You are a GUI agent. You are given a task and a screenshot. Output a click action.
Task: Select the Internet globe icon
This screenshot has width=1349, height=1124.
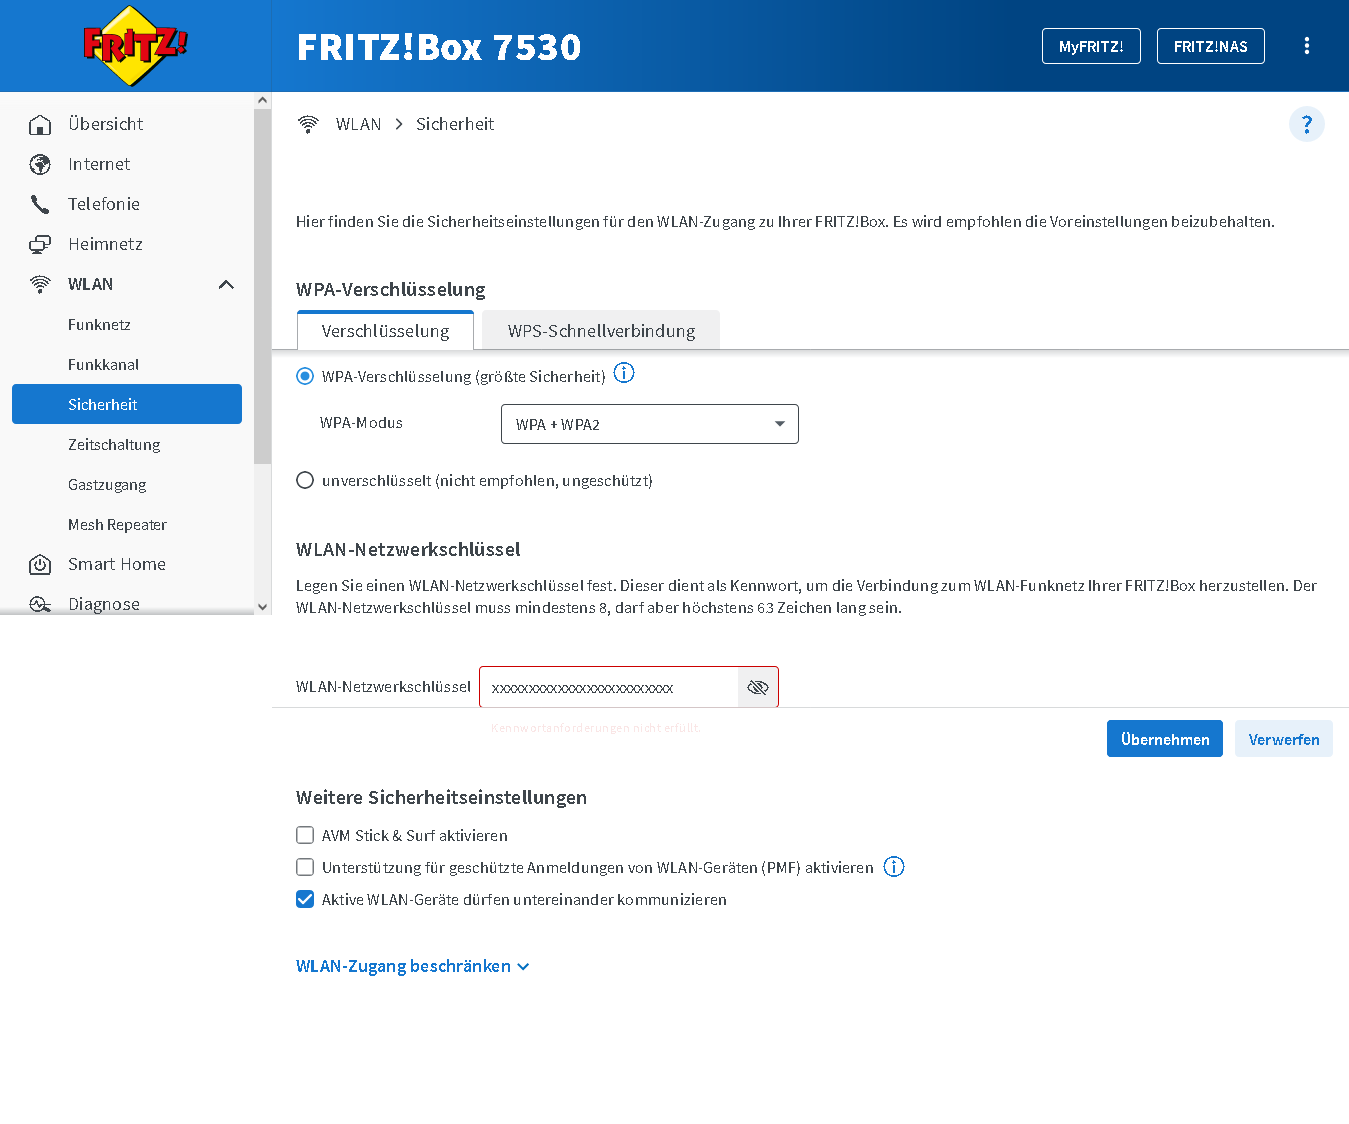40,163
